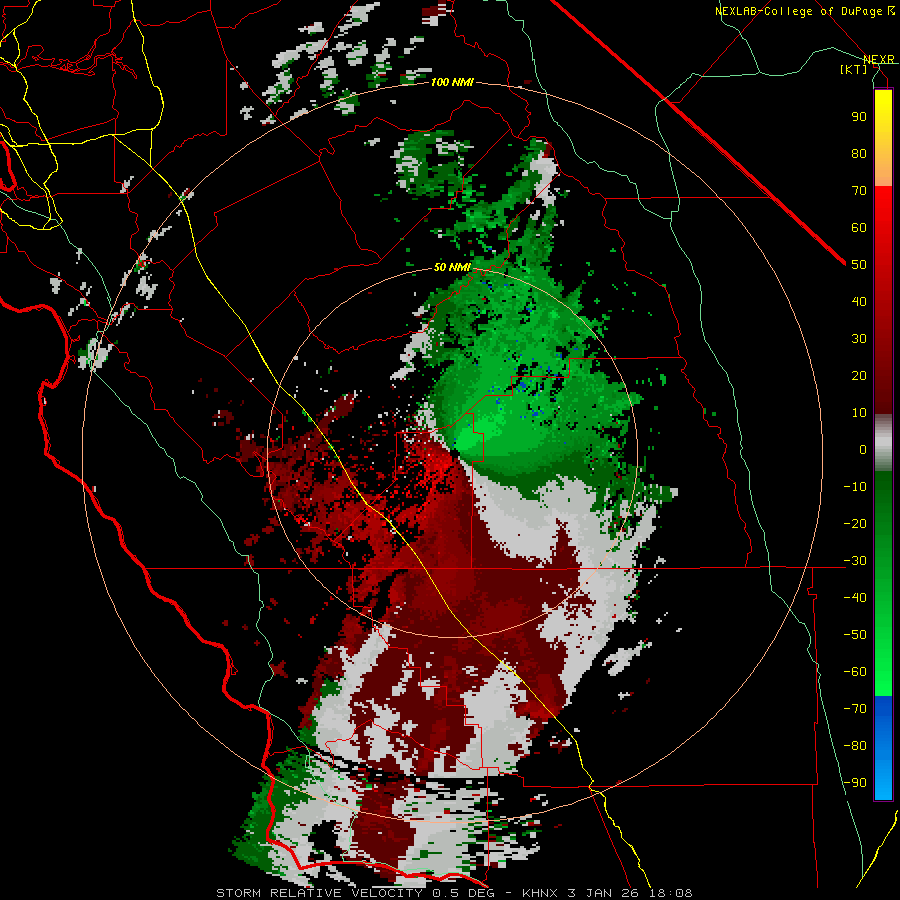The width and height of the screenshot is (900, 900).
Task: Click the gray zero-velocity band of the color bar
Action: click(x=883, y=443)
